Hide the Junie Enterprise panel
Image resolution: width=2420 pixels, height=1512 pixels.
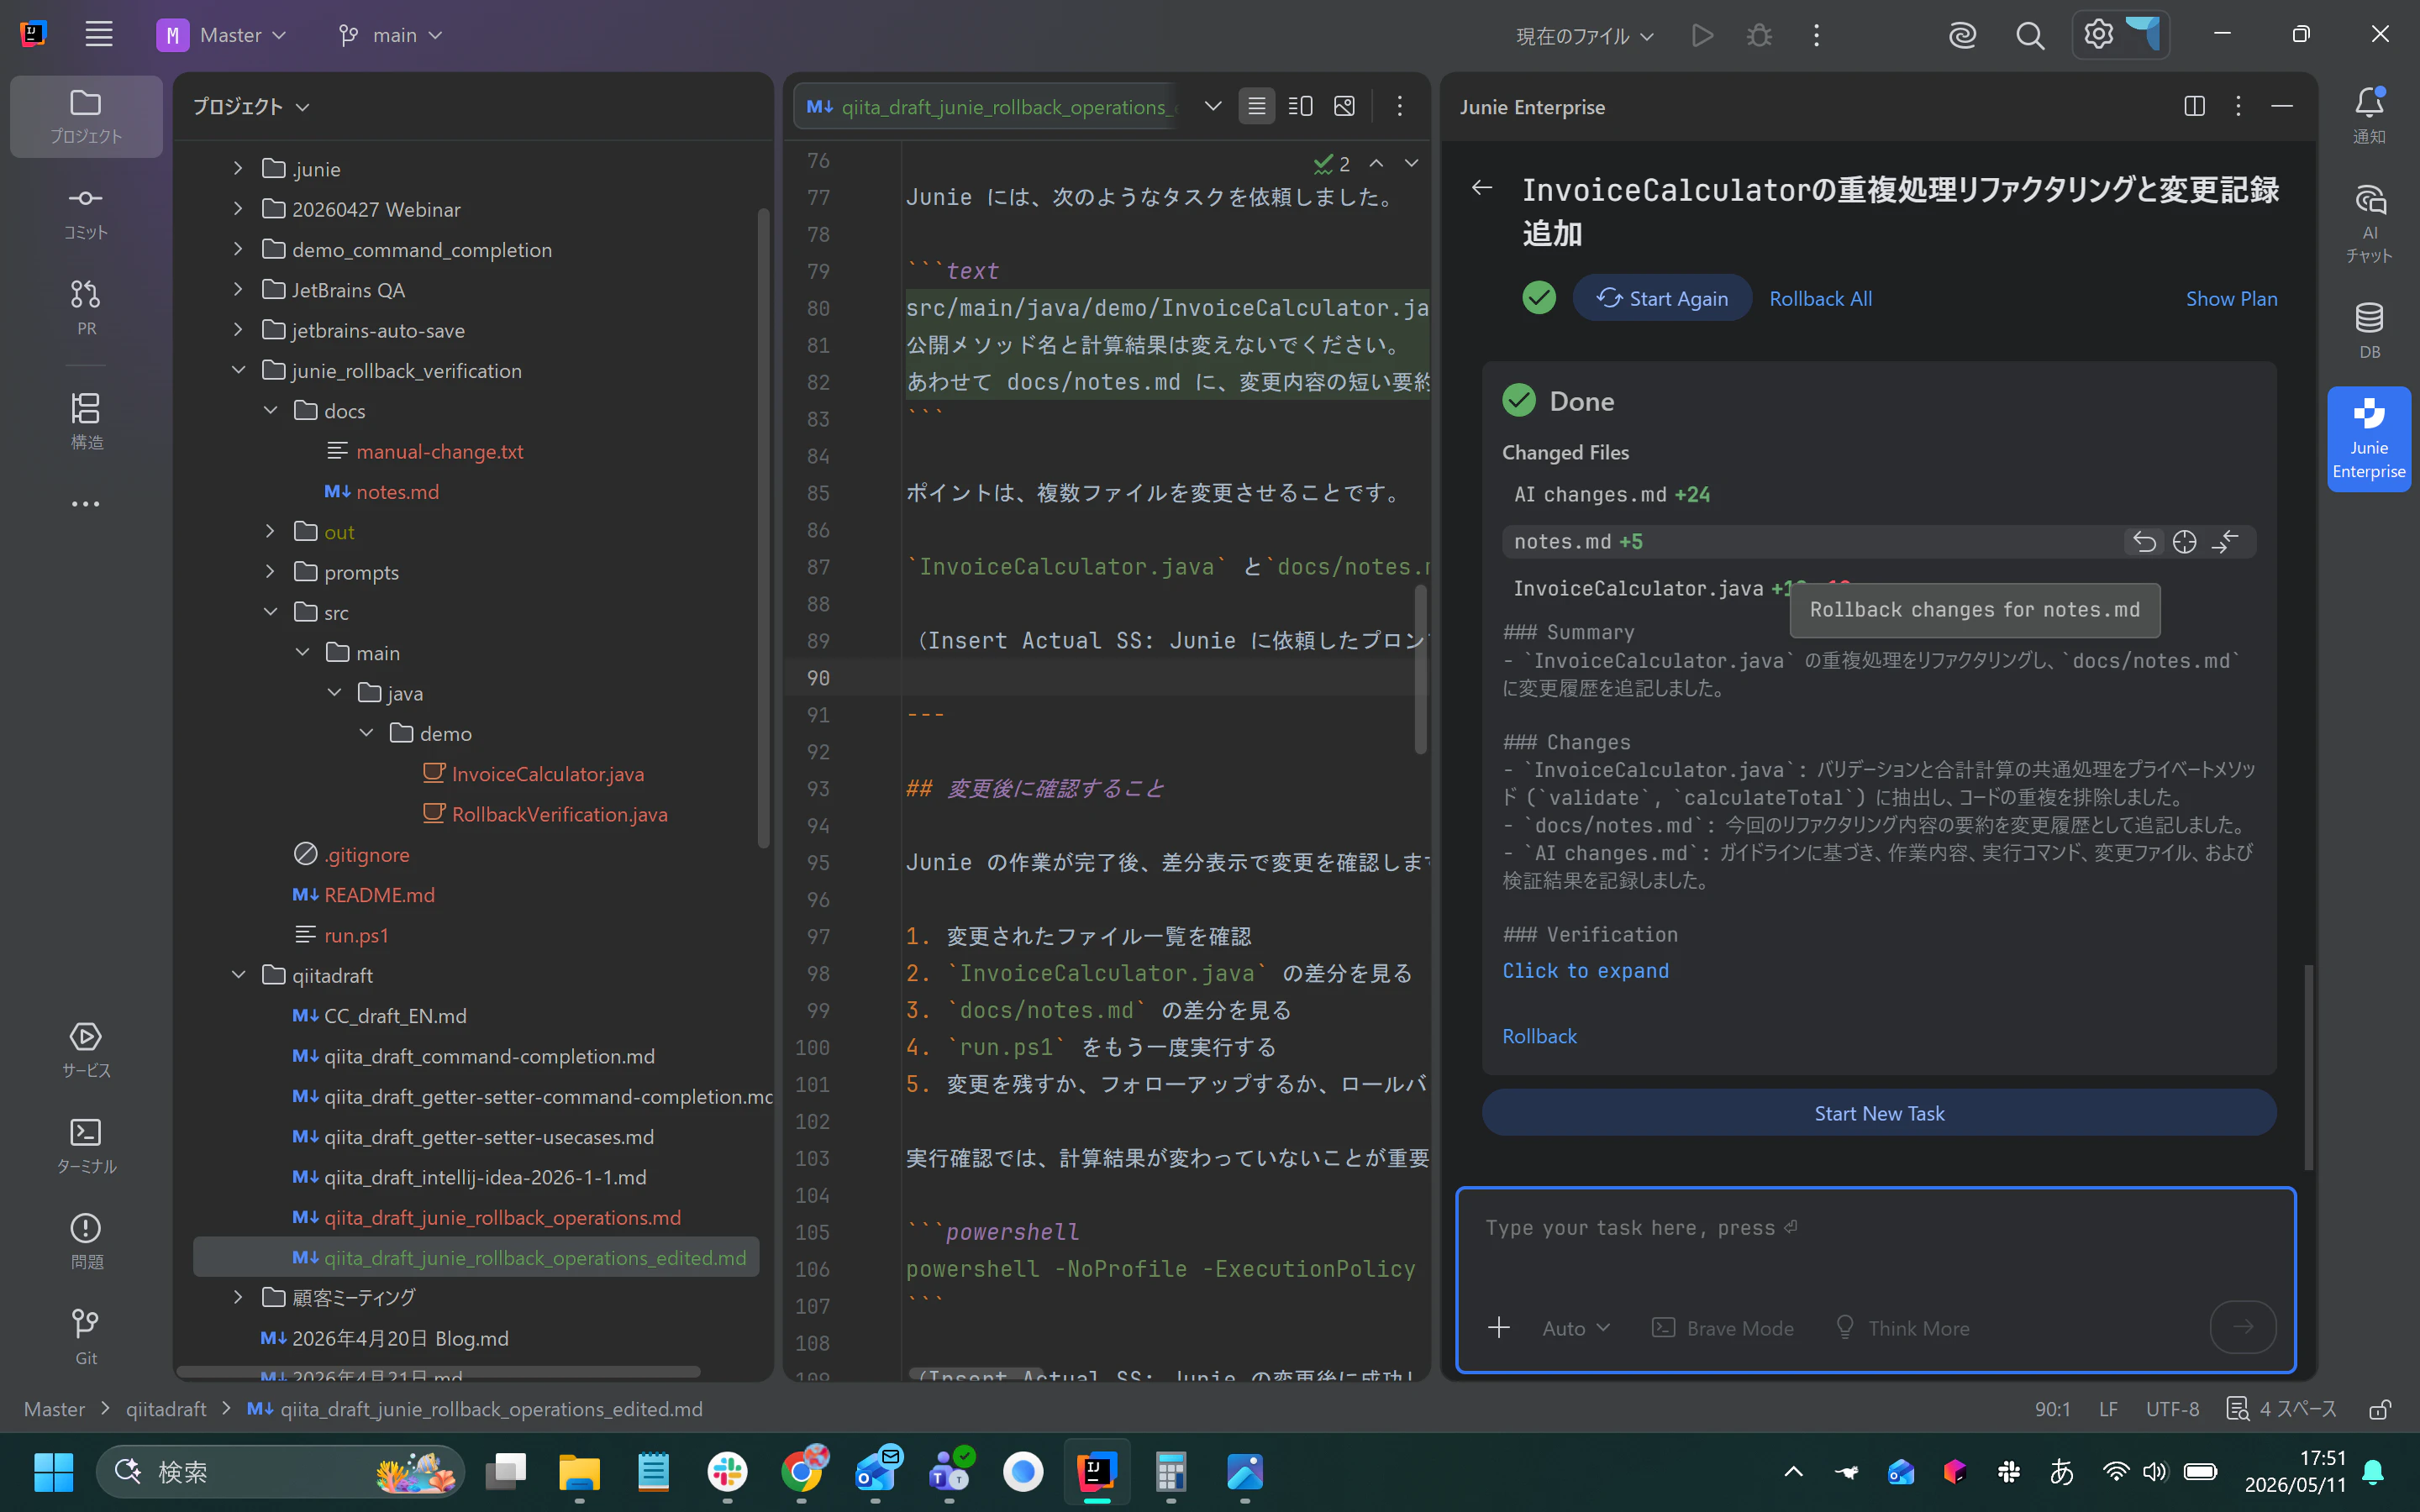coord(2282,106)
